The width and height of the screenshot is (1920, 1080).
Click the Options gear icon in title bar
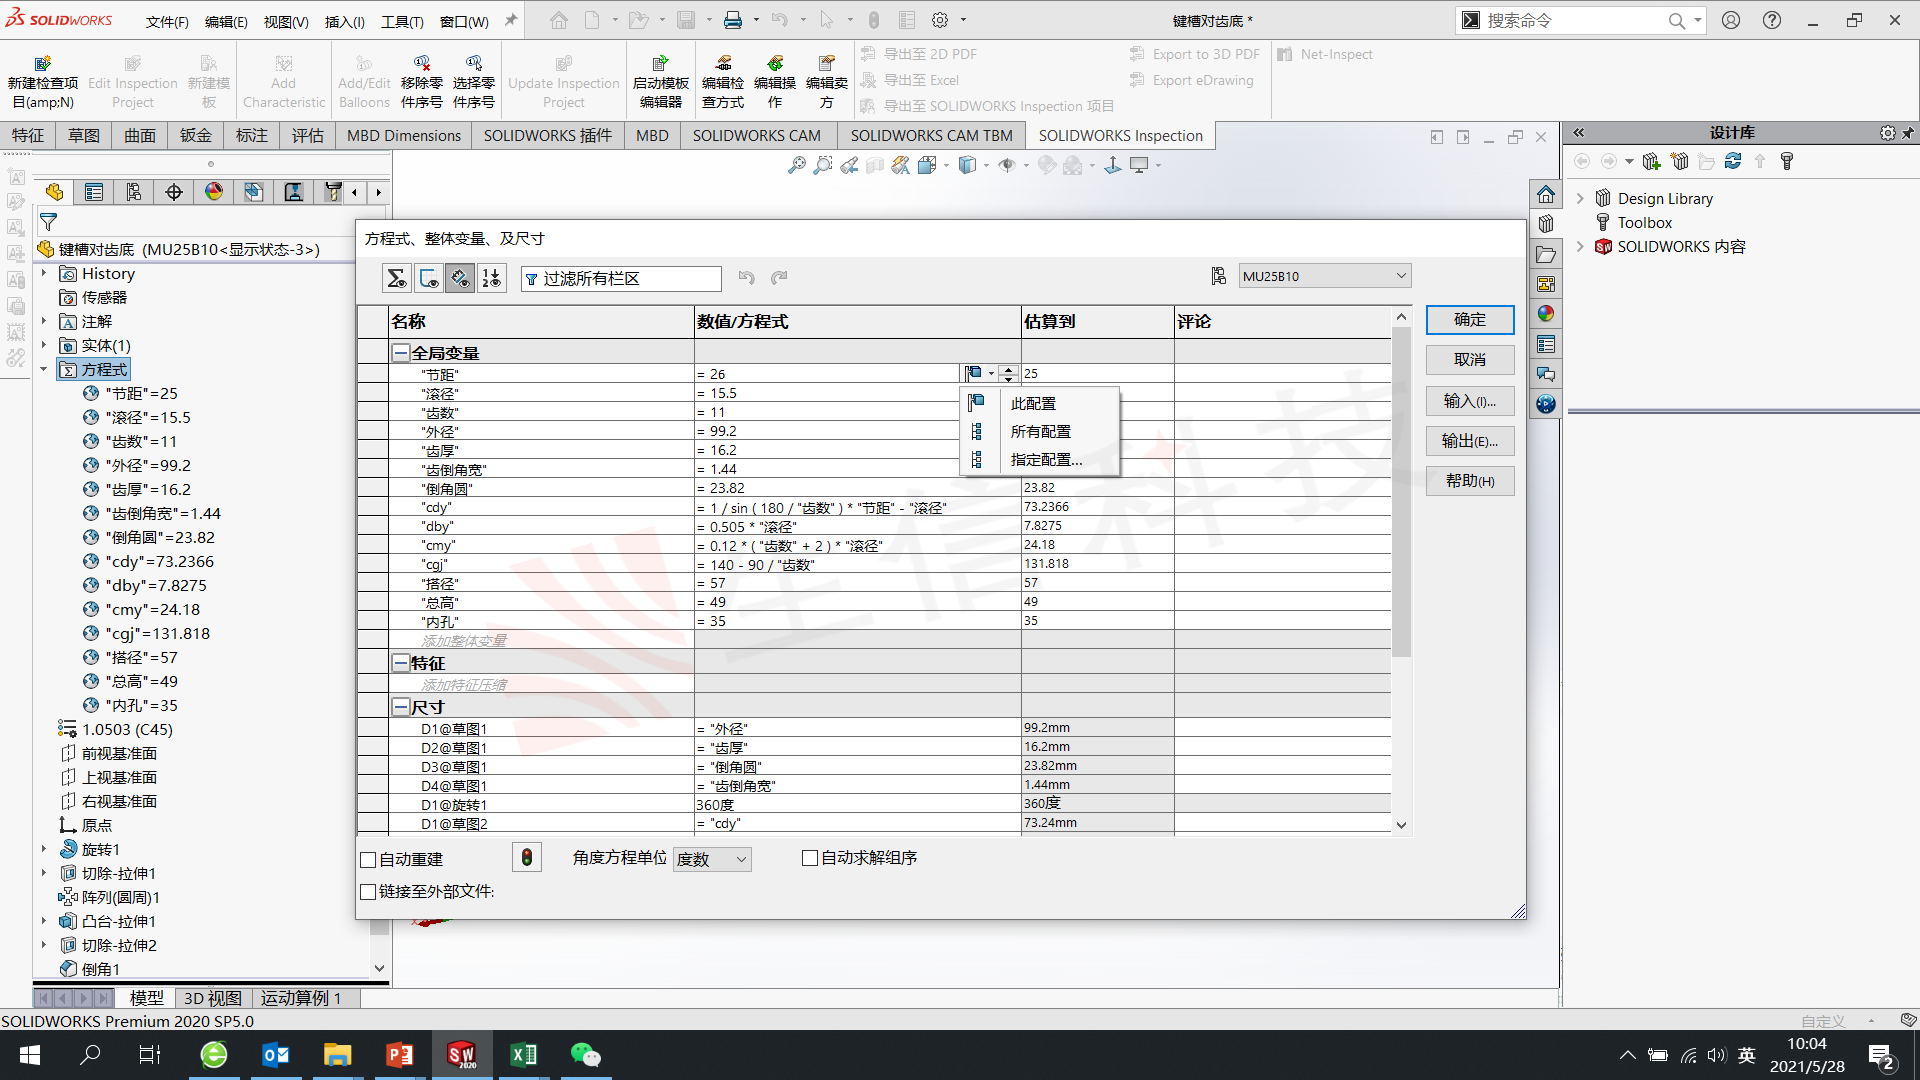pyautogui.click(x=940, y=20)
